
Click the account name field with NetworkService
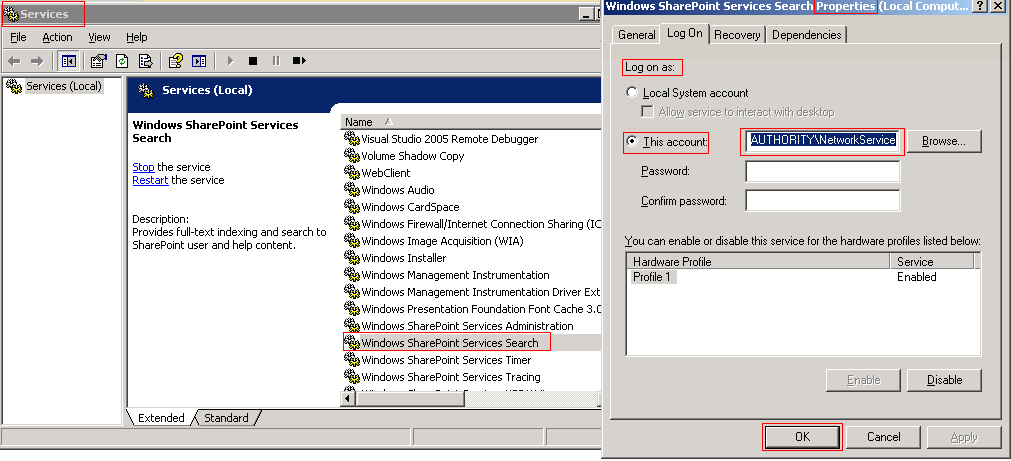822,141
